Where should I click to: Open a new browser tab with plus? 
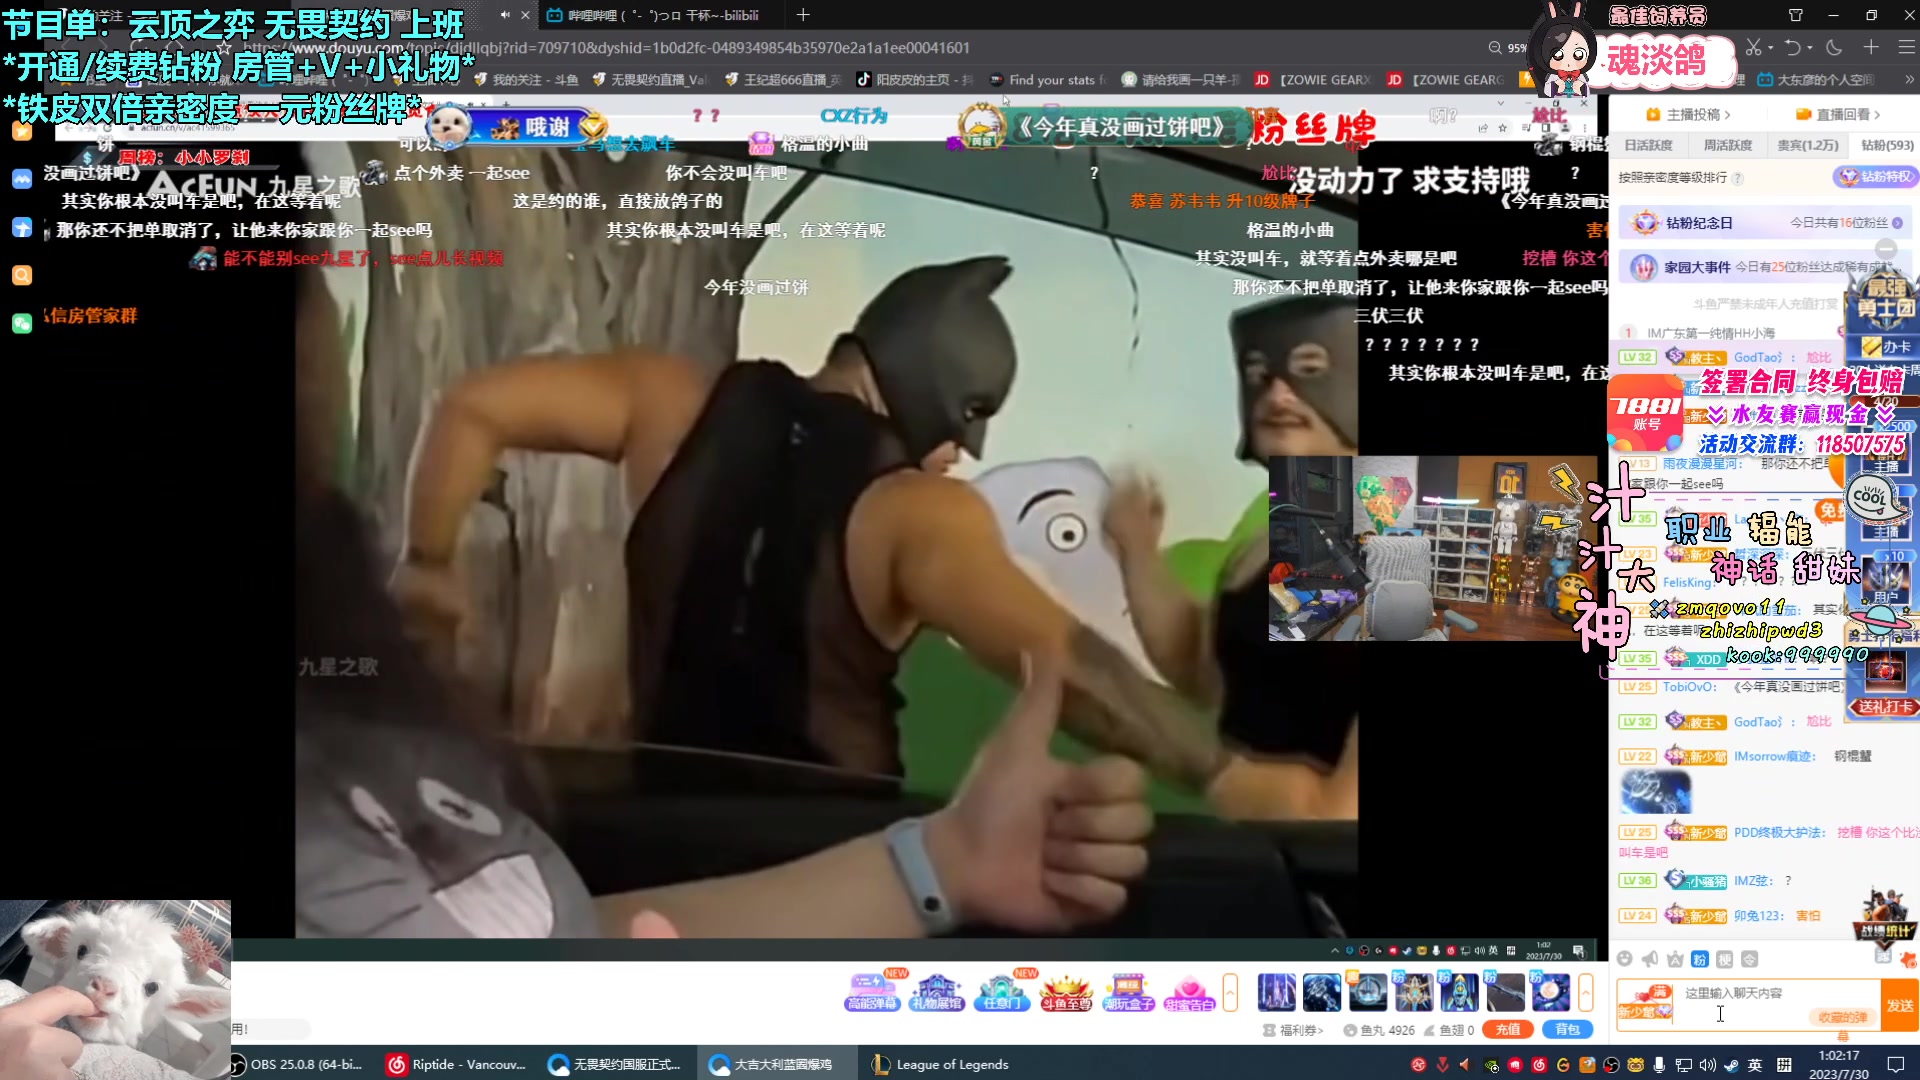803,15
